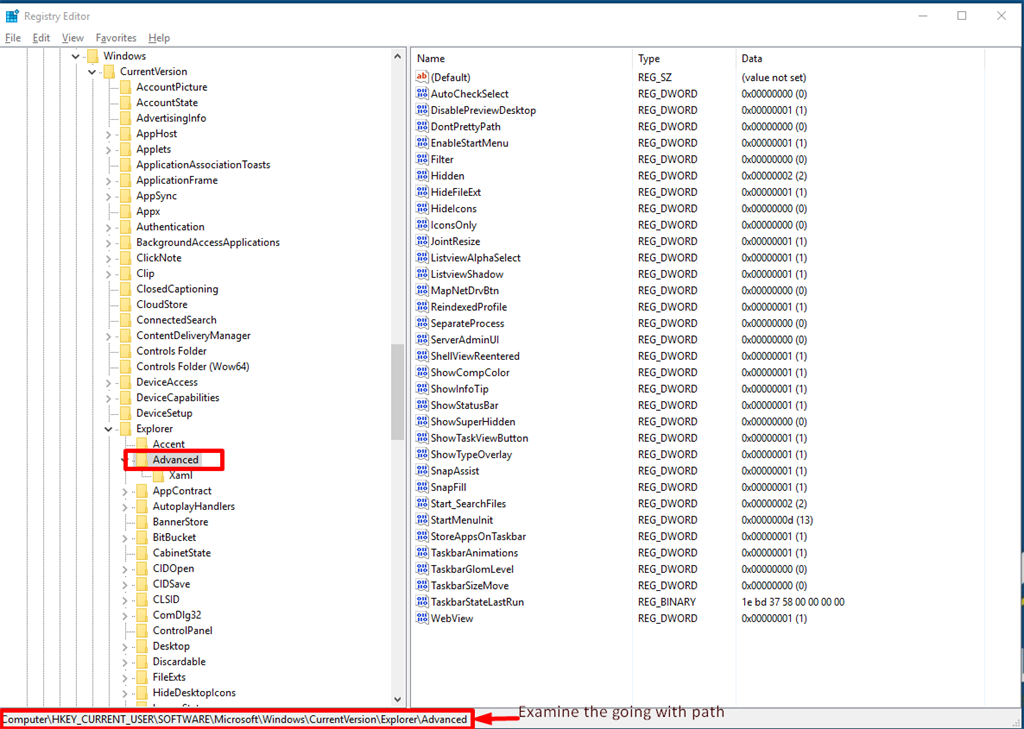
Task: Click the ShowStatusBar value icon
Action: [422, 405]
